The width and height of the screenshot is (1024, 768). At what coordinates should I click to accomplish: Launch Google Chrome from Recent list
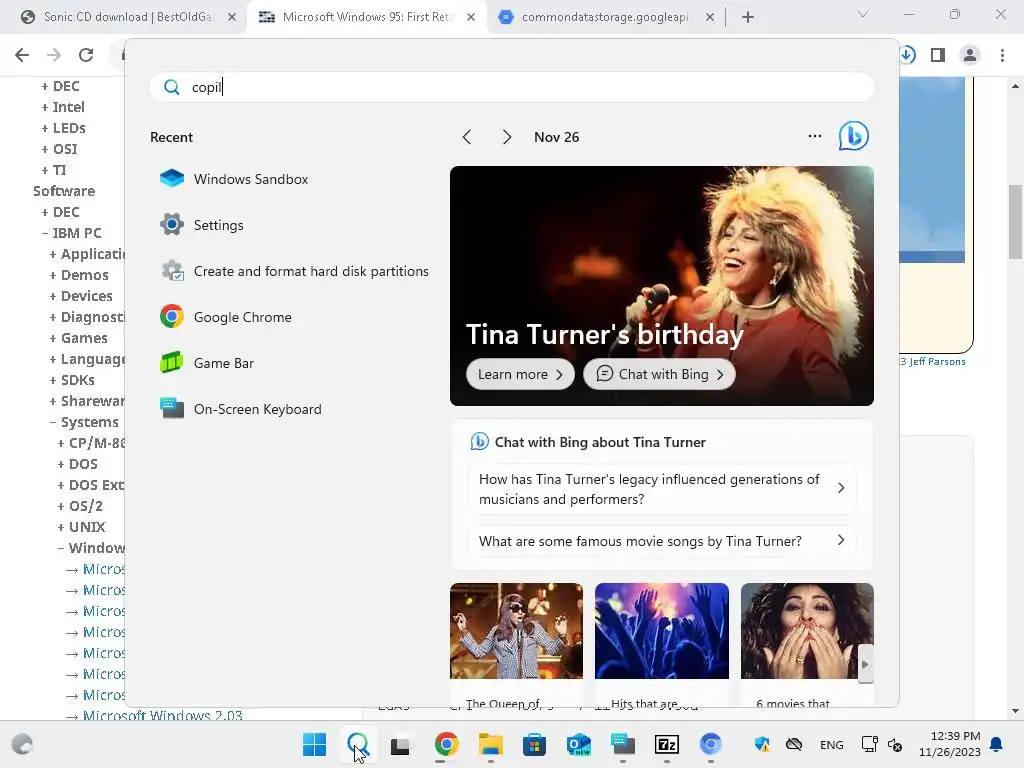pos(227,317)
